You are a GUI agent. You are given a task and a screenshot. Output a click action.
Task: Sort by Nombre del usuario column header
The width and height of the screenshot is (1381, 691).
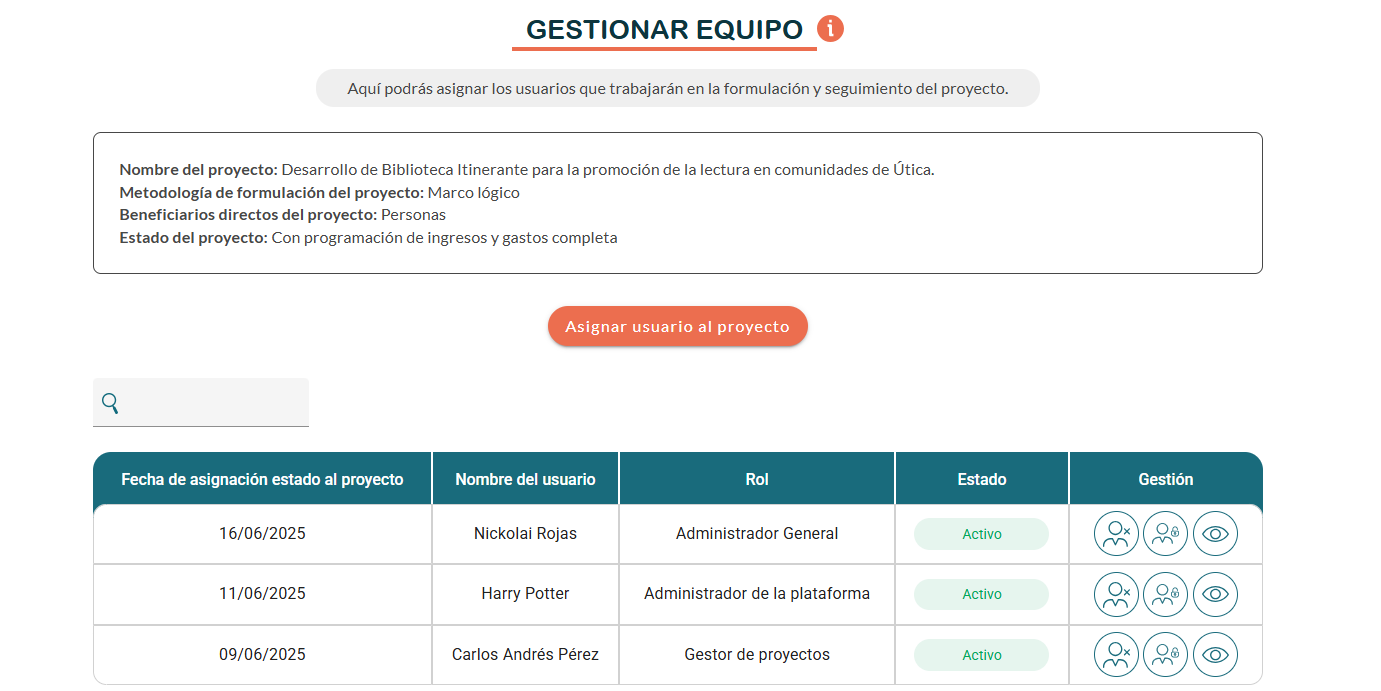(525, 479)
